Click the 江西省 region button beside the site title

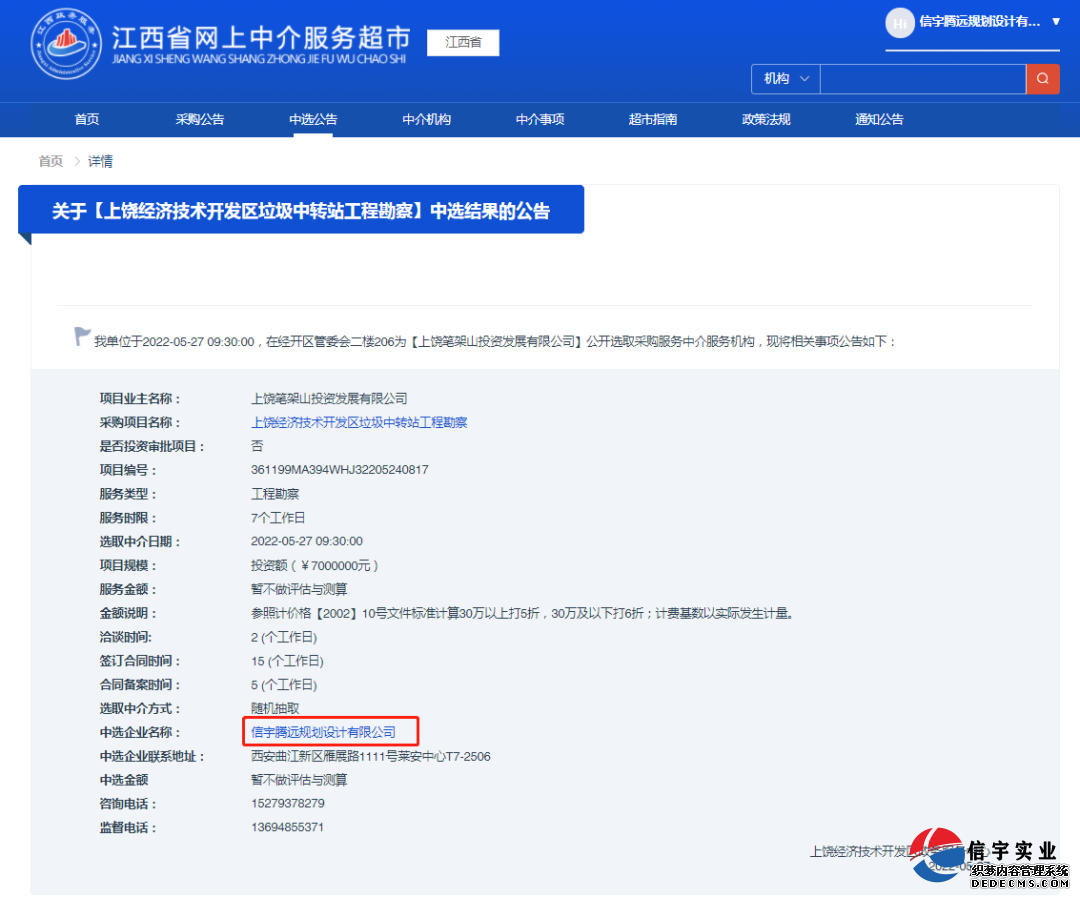(462, 43)
